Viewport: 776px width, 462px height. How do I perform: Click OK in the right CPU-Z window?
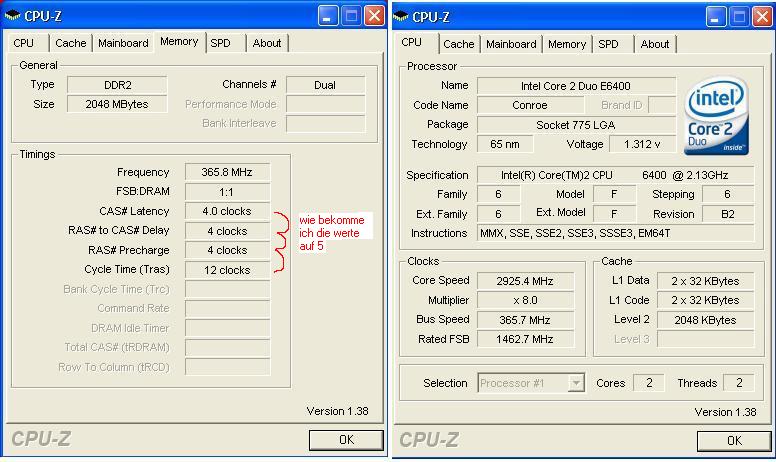[x=734, y=441]
